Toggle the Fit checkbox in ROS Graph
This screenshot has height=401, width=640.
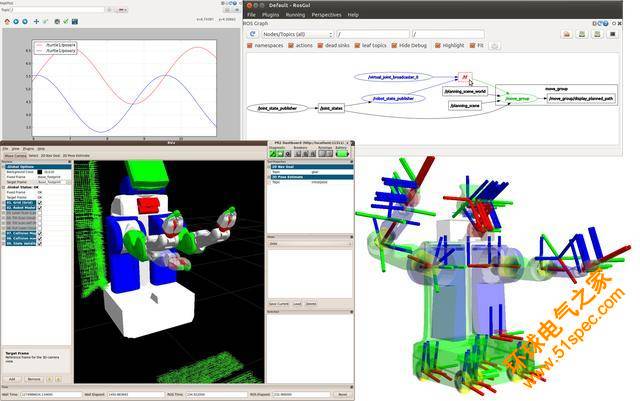click(473, 46)
